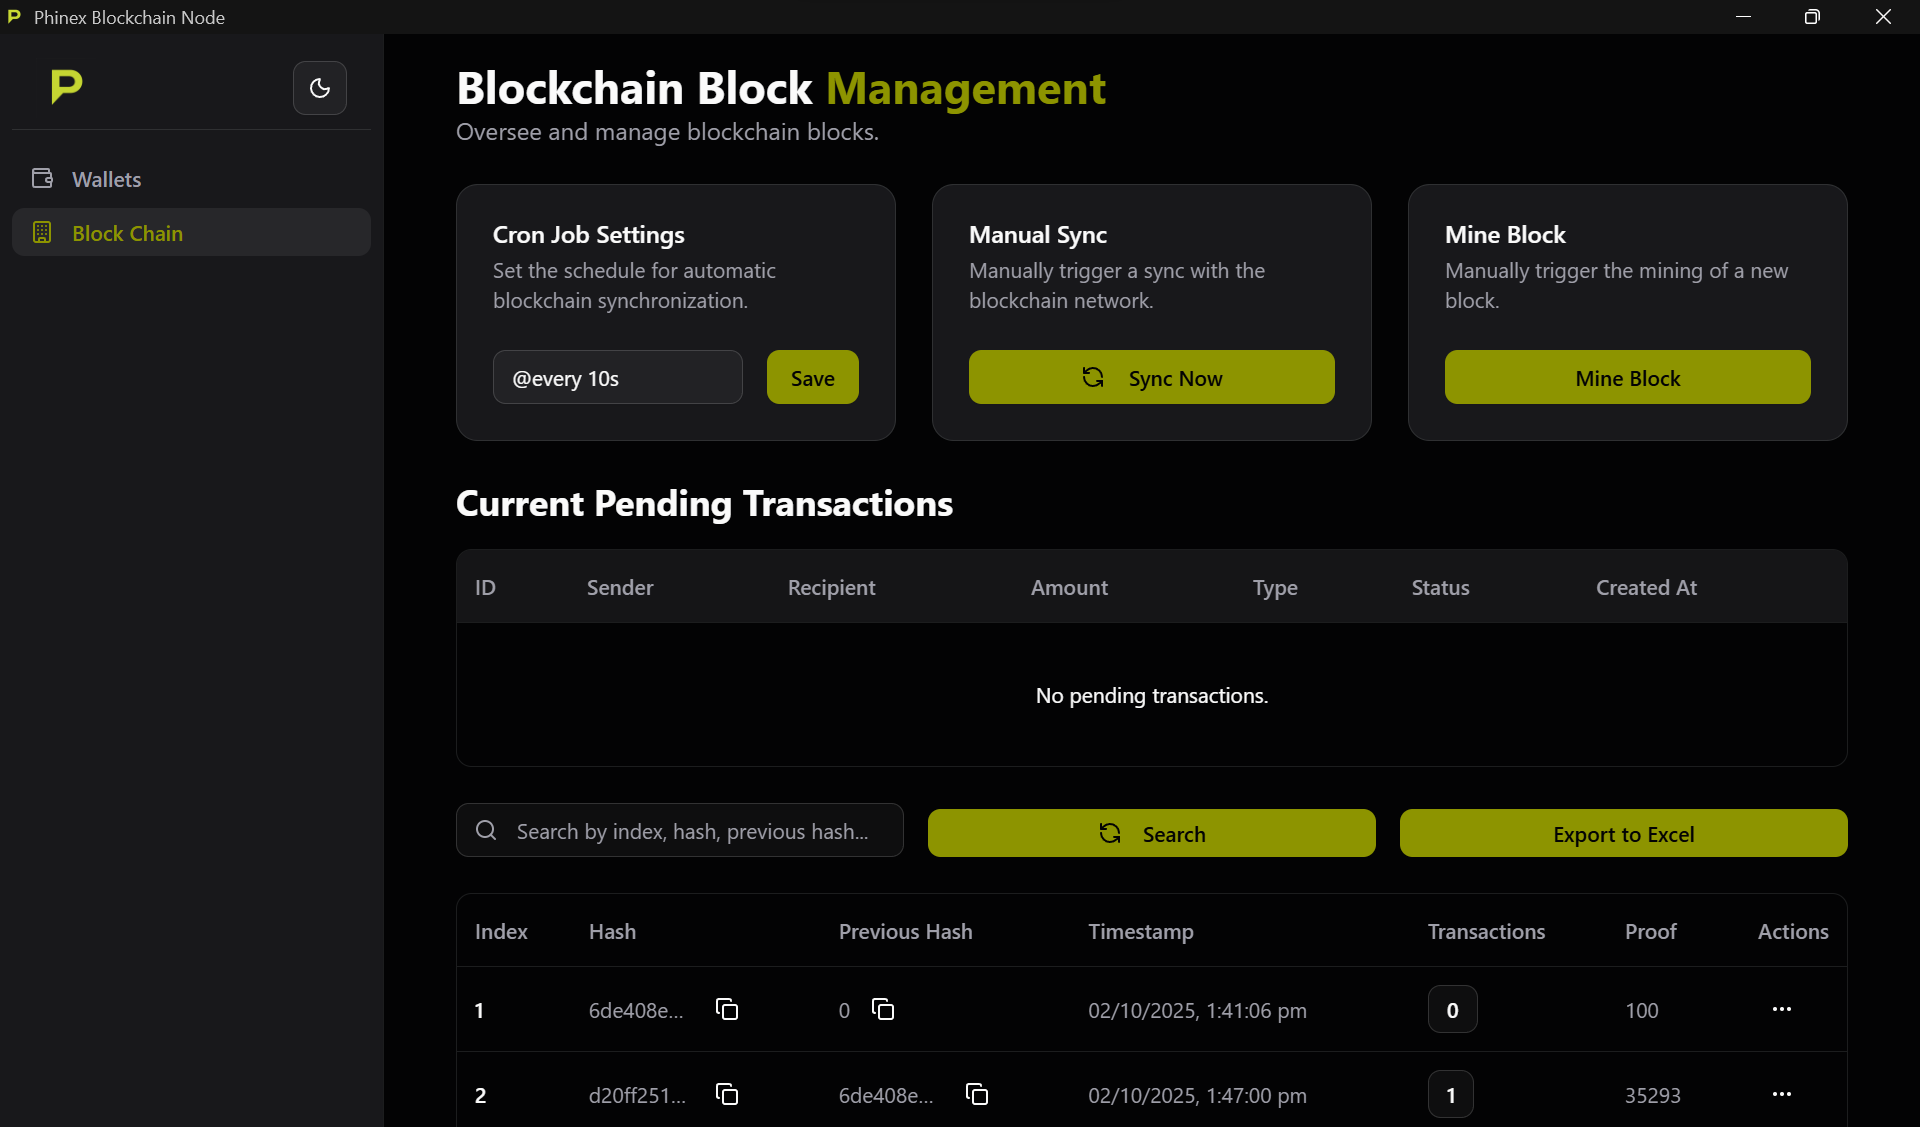Save the cron job schedule

coord(812,377)
